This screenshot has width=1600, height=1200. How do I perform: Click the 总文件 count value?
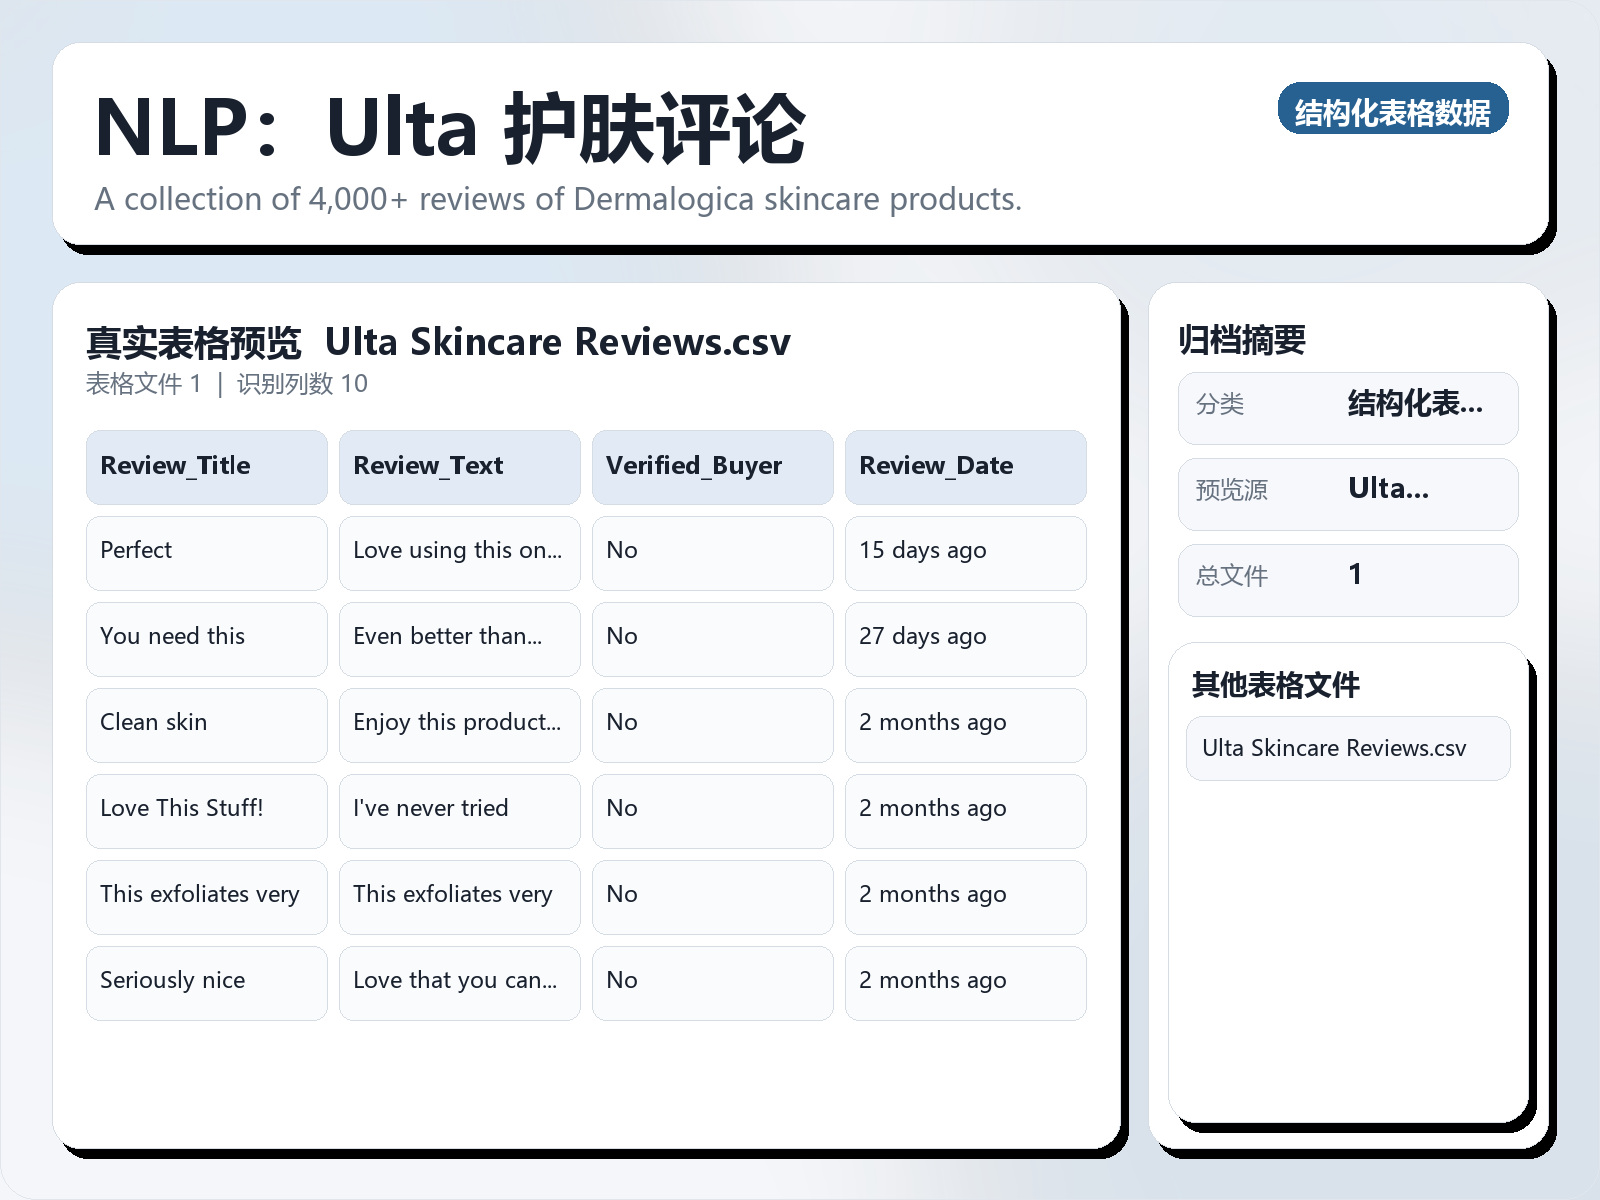click(1355, 576)
